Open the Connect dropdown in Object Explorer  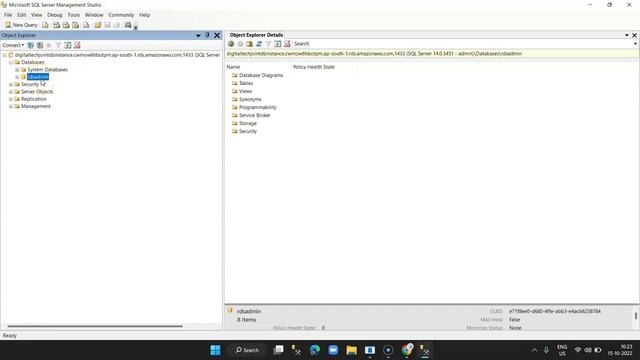pos(13,45)
